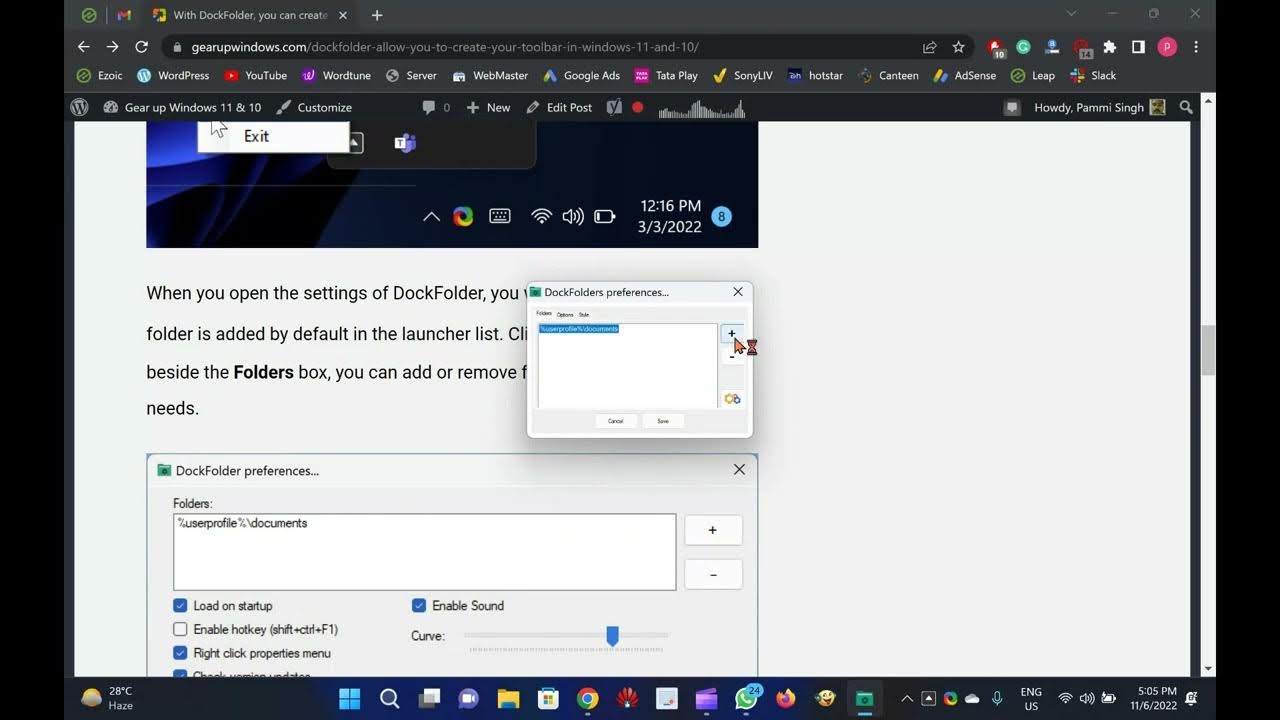Click Save in DockFolders preferences
The height and width of the screenshot is (720, 1280).
click(663, 421)
